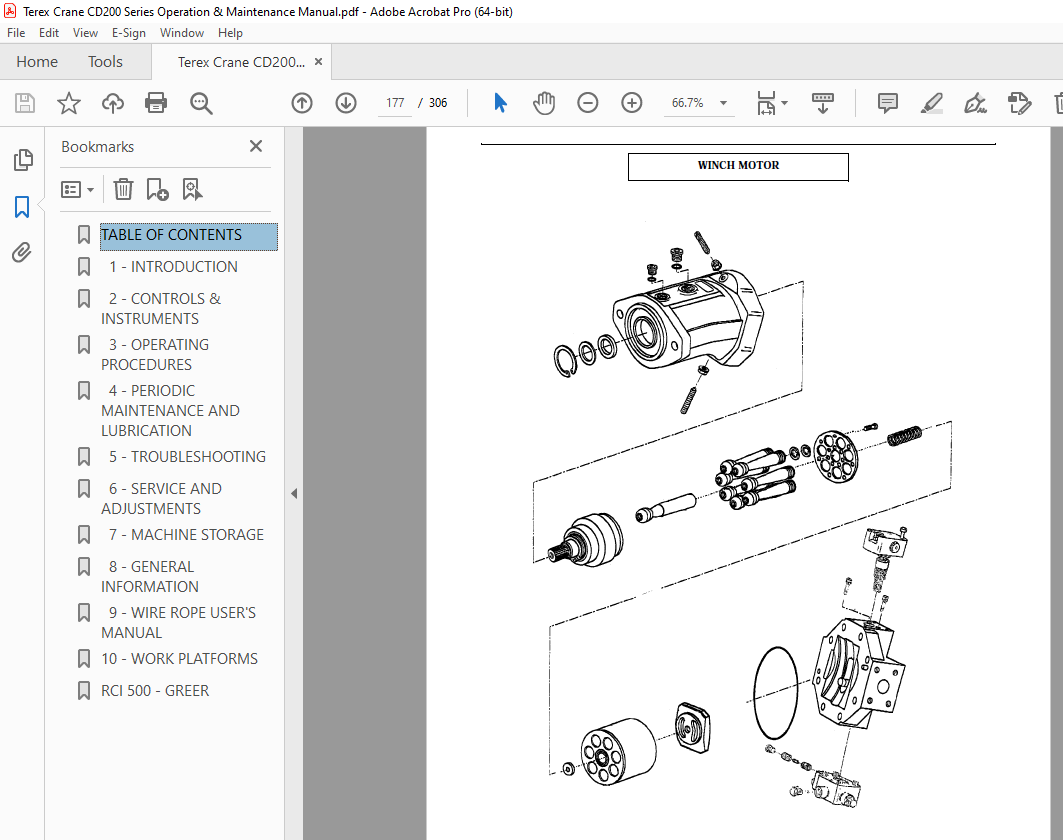Open the View menu
This screenshot has width=1063, height=840.
[x=85, y=33]
